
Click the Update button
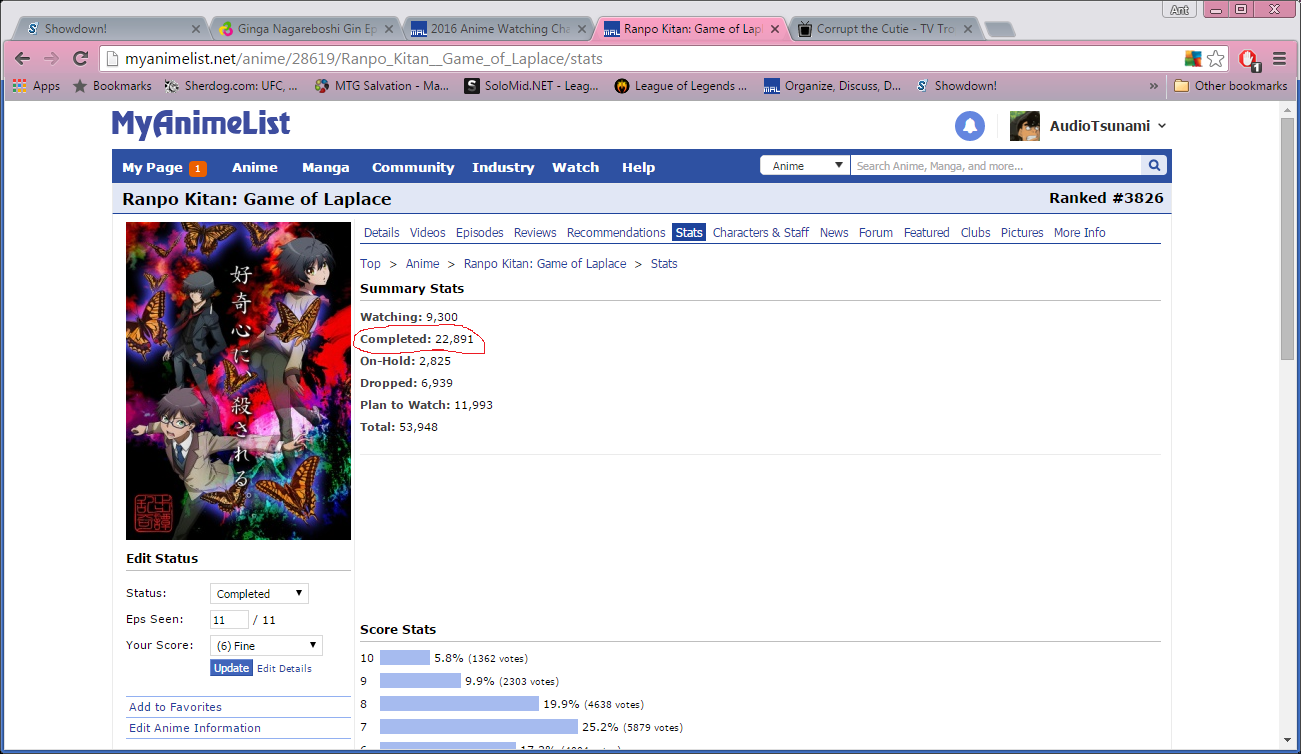231,668
